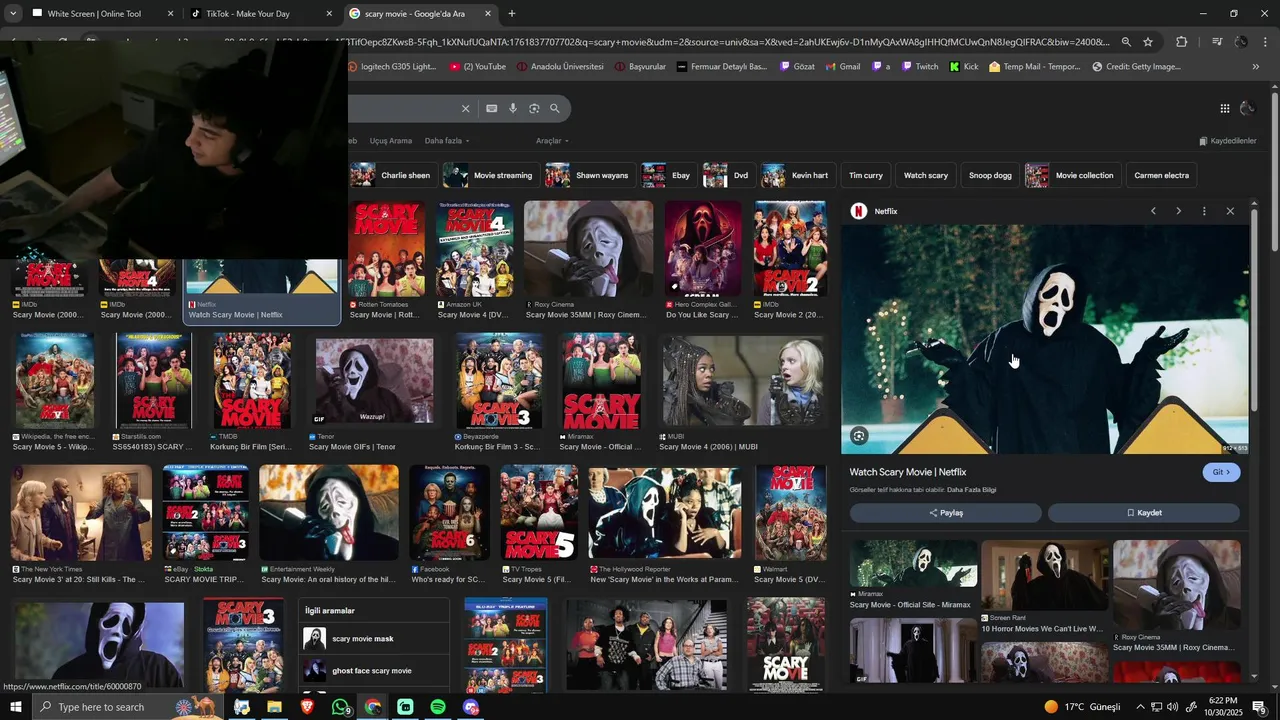The width and height of the screenshot is (1280, 720).
Task: Switch to the TikTok tab
Action: [x=262, y=14]
